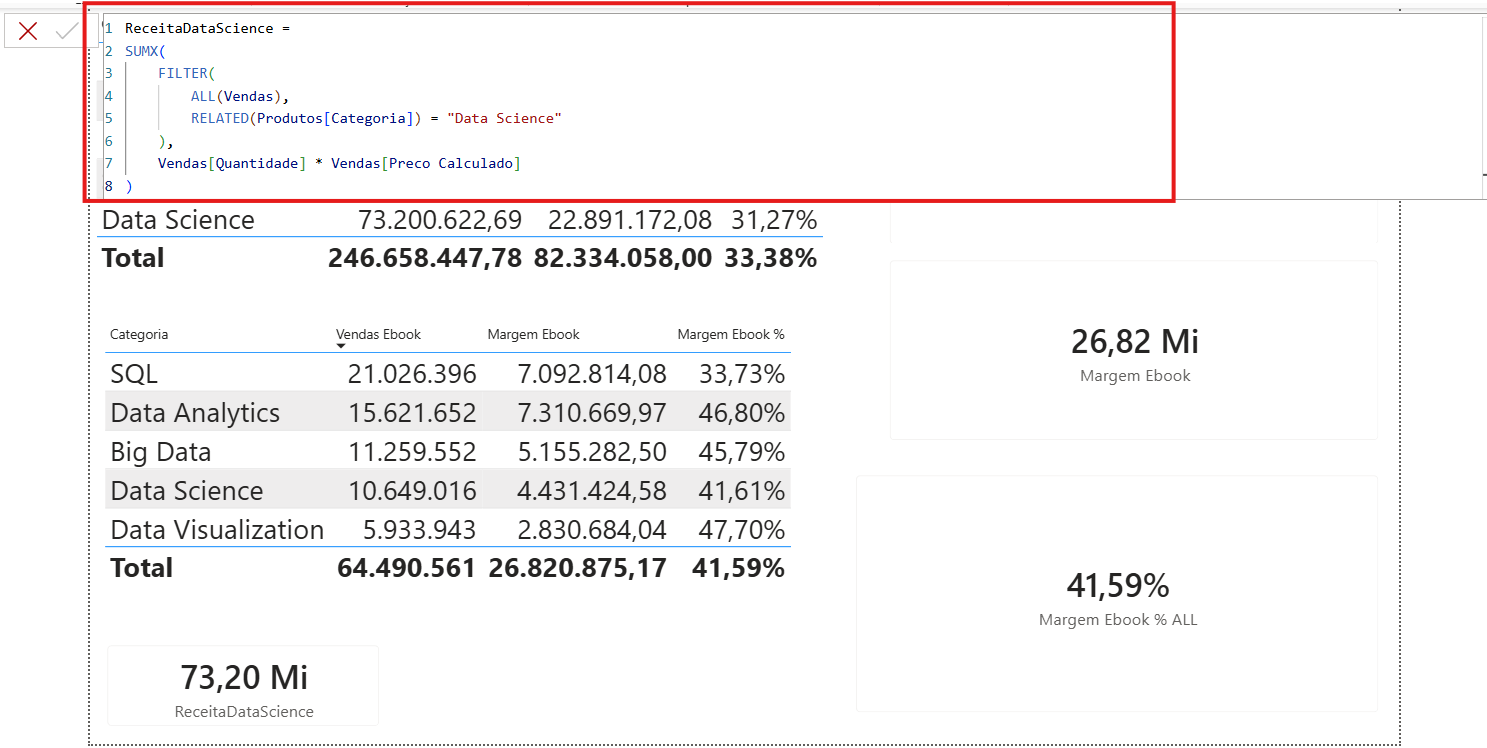
Task: Click the 73.200.622,69 Data Science value
Action: [x=440, y=220]
